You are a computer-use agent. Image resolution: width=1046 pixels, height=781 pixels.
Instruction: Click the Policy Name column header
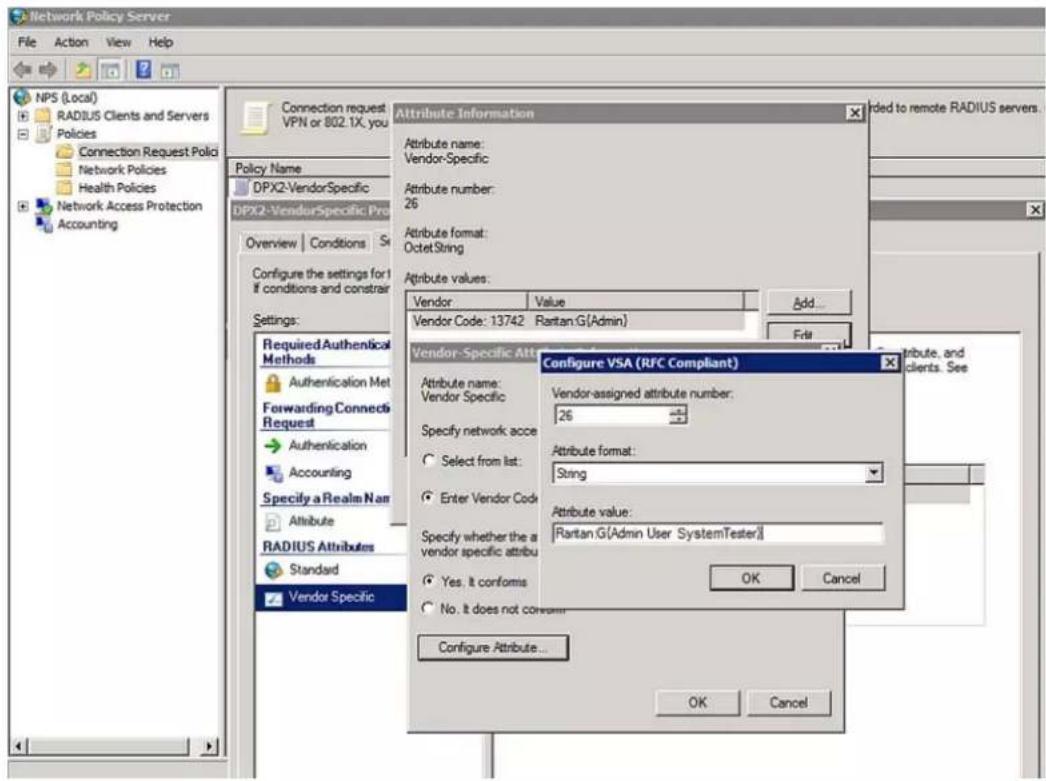311,168
